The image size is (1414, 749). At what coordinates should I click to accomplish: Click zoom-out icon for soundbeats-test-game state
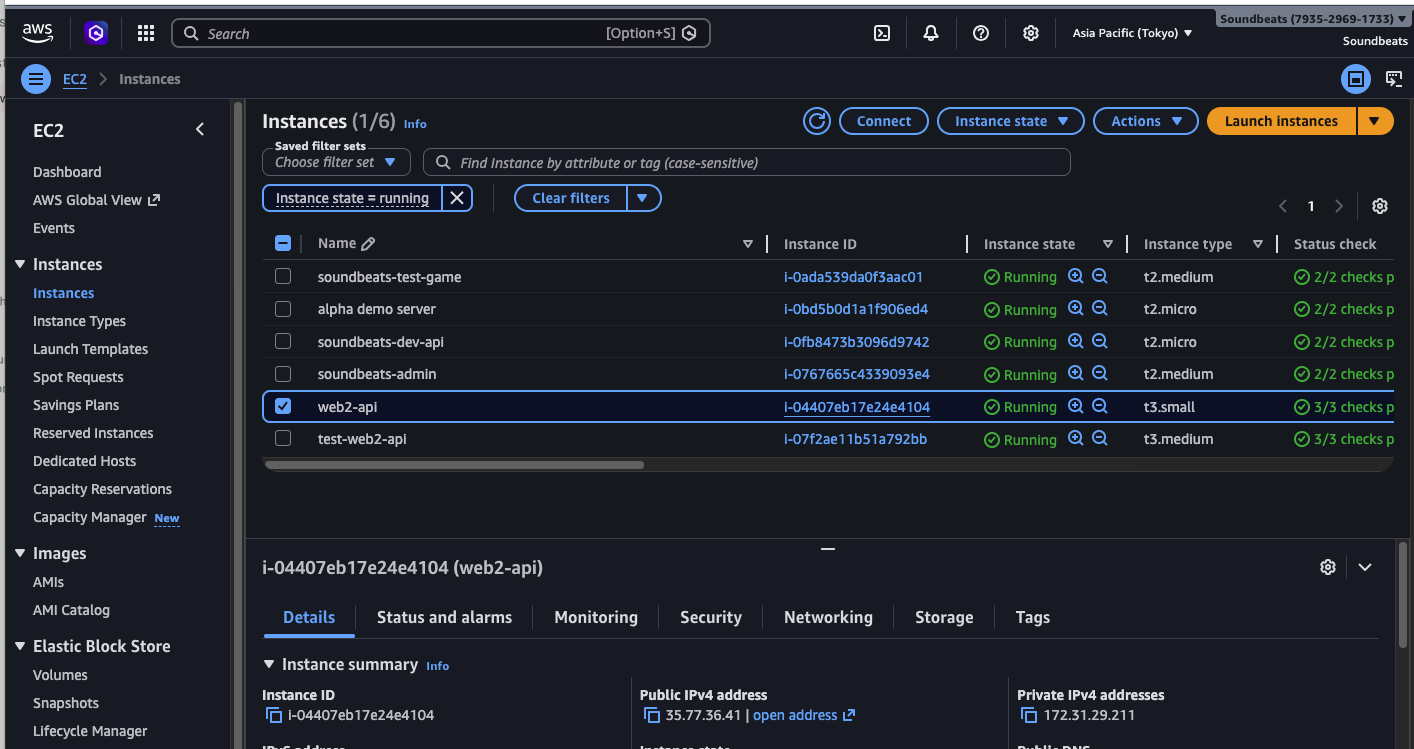coord(1100,276)
